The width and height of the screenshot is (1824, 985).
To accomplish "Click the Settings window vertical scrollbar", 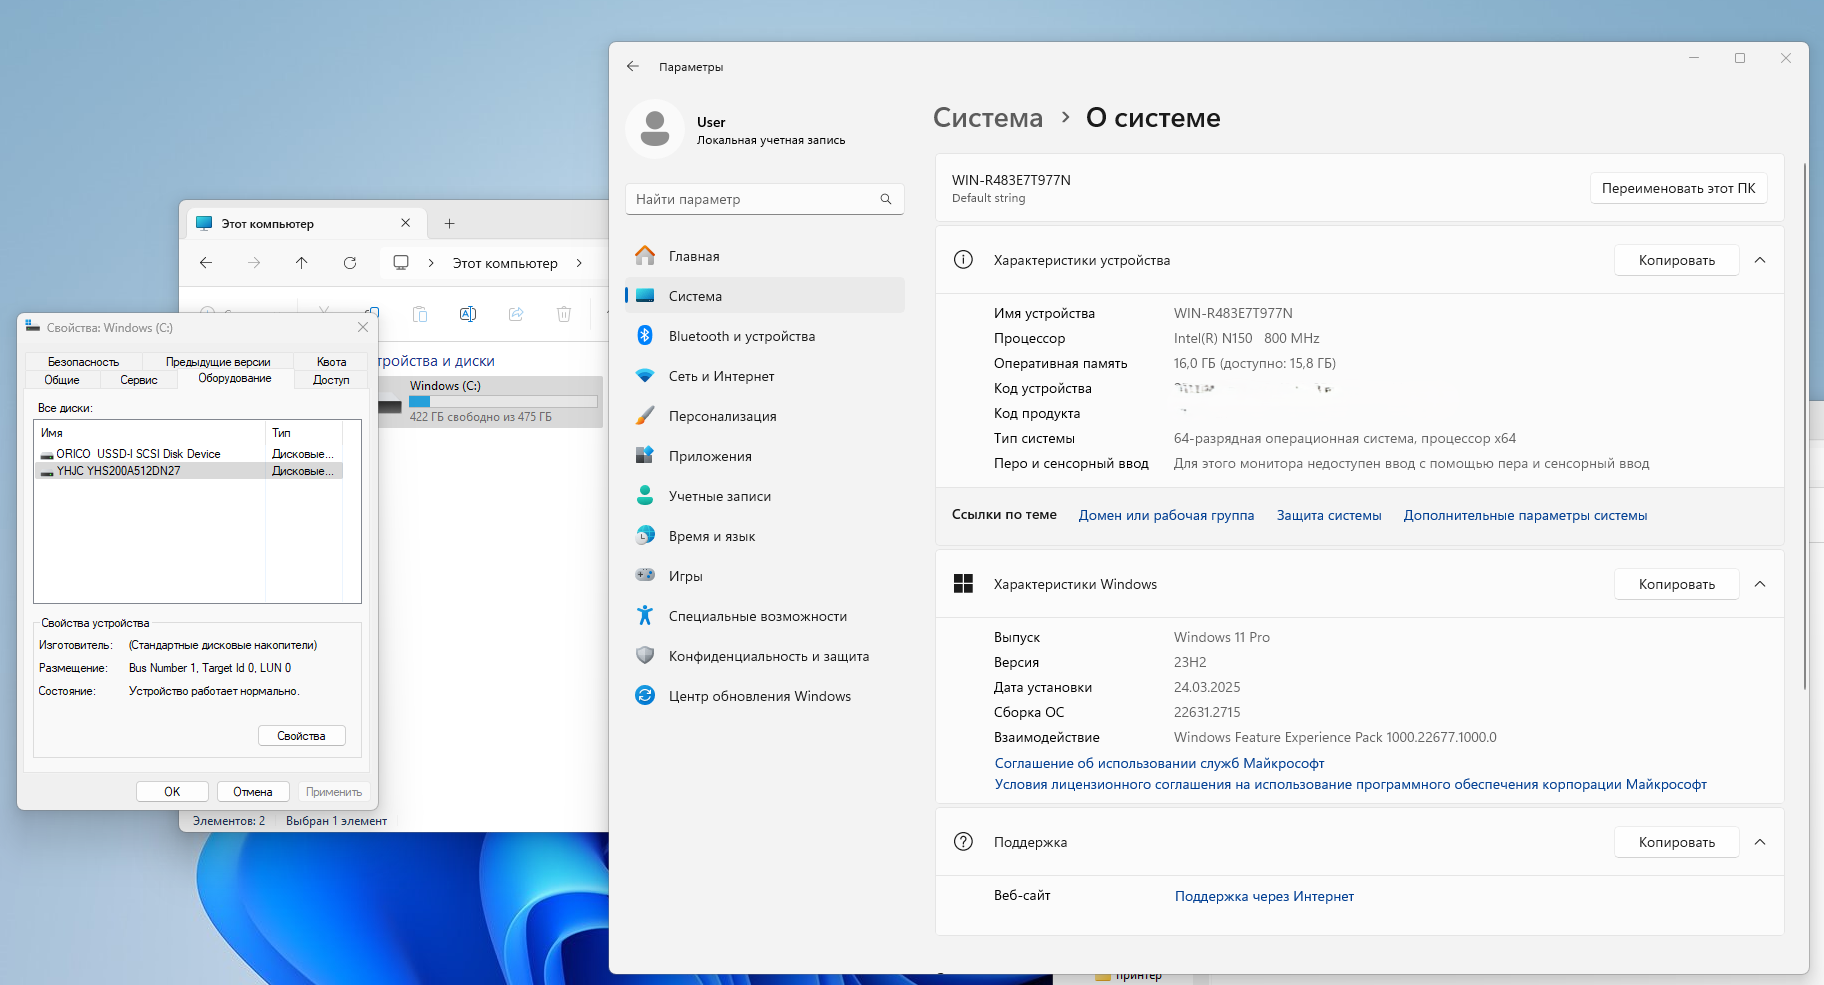I will pos(1804,426).
